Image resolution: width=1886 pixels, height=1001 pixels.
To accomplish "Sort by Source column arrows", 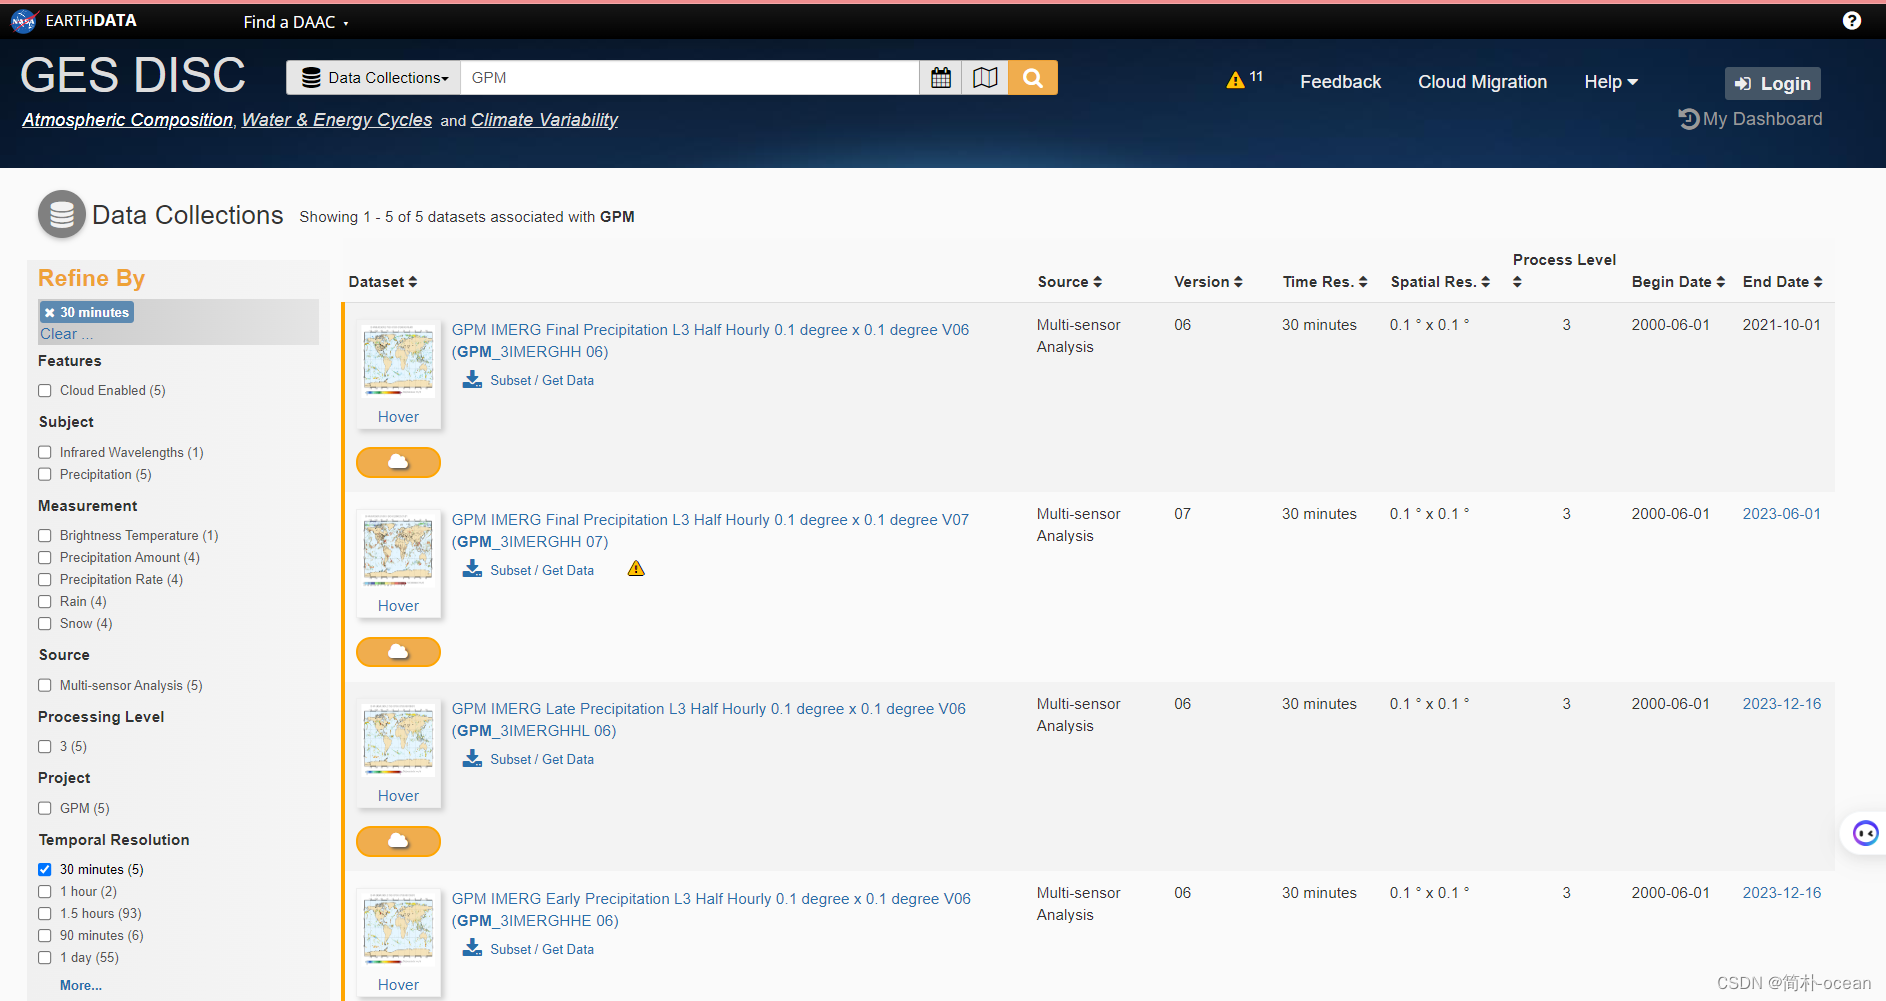I will 1097,282.
